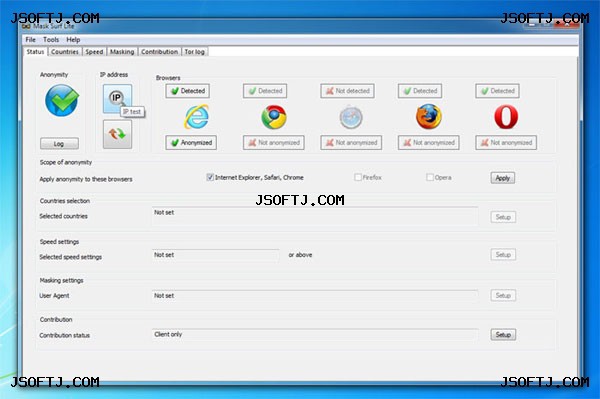Switch to the Masking tab
The image size is (600, 399).
(122, 52)
